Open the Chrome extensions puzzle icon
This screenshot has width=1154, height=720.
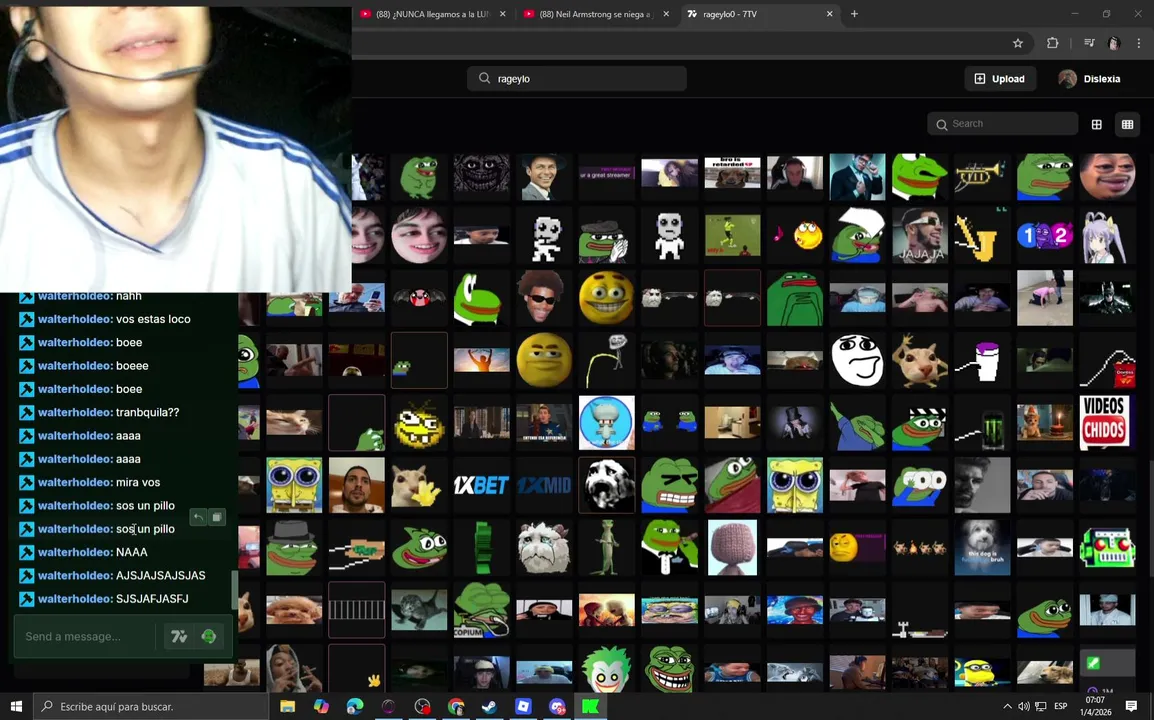tap(1052, 43)
